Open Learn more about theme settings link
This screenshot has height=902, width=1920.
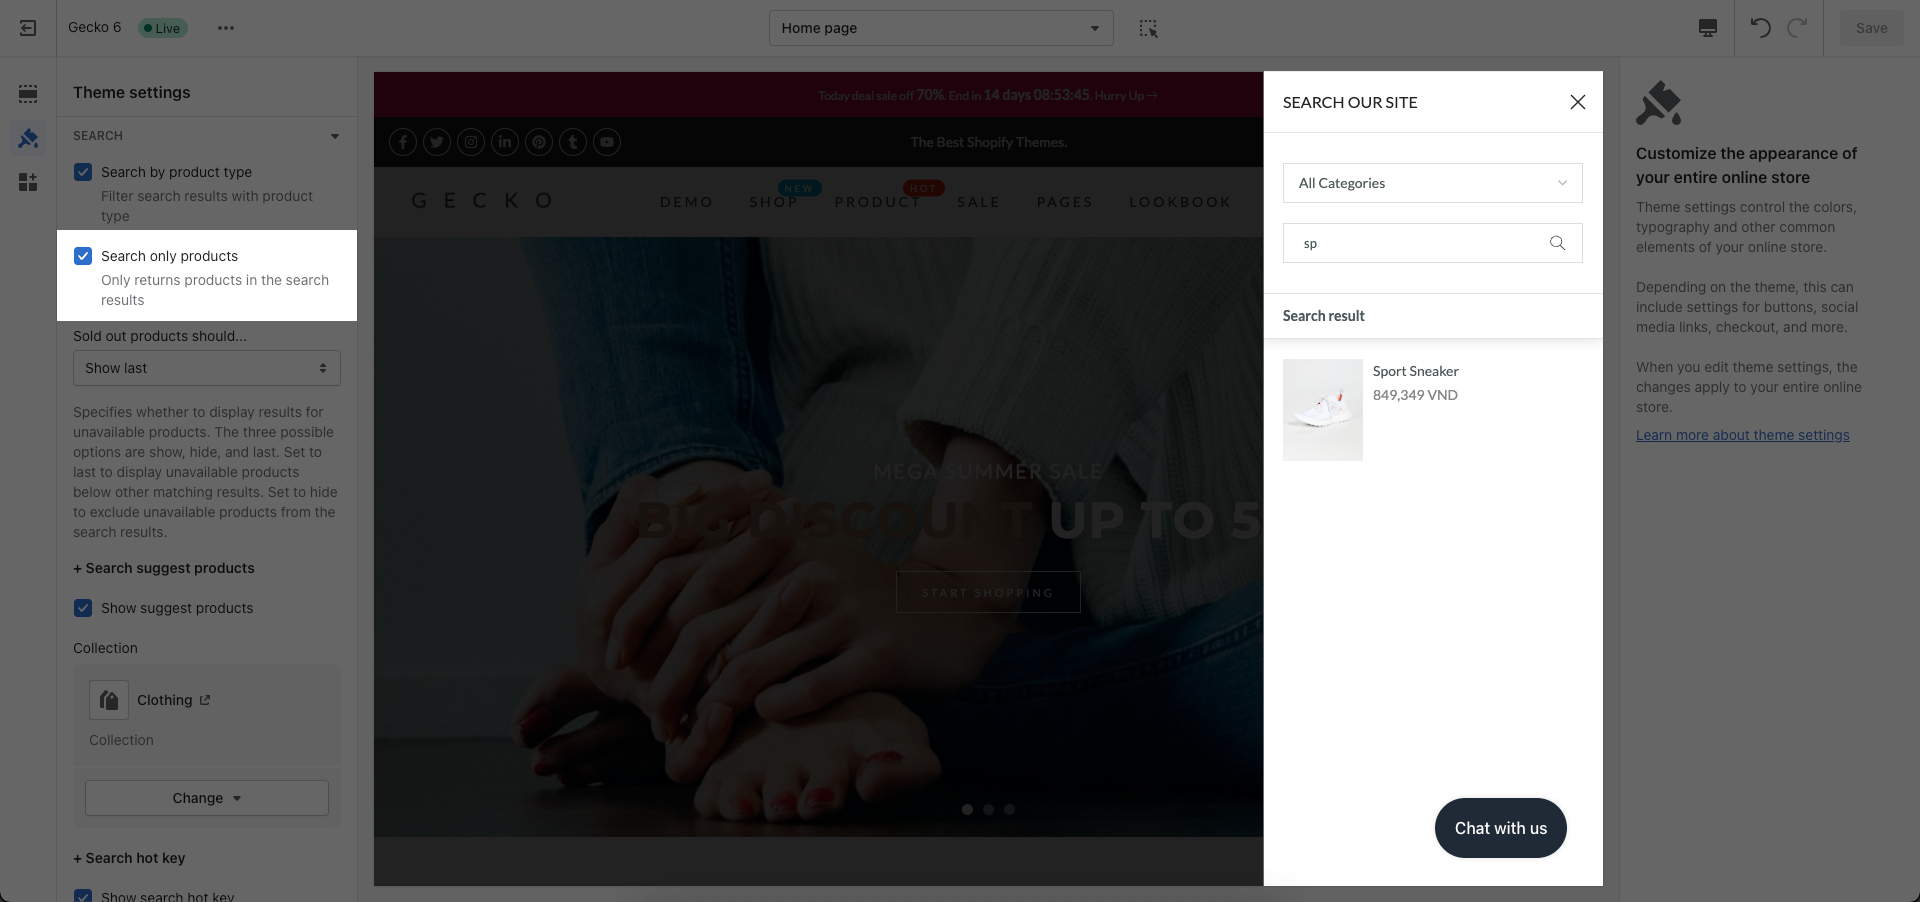tap(1743, 435)
